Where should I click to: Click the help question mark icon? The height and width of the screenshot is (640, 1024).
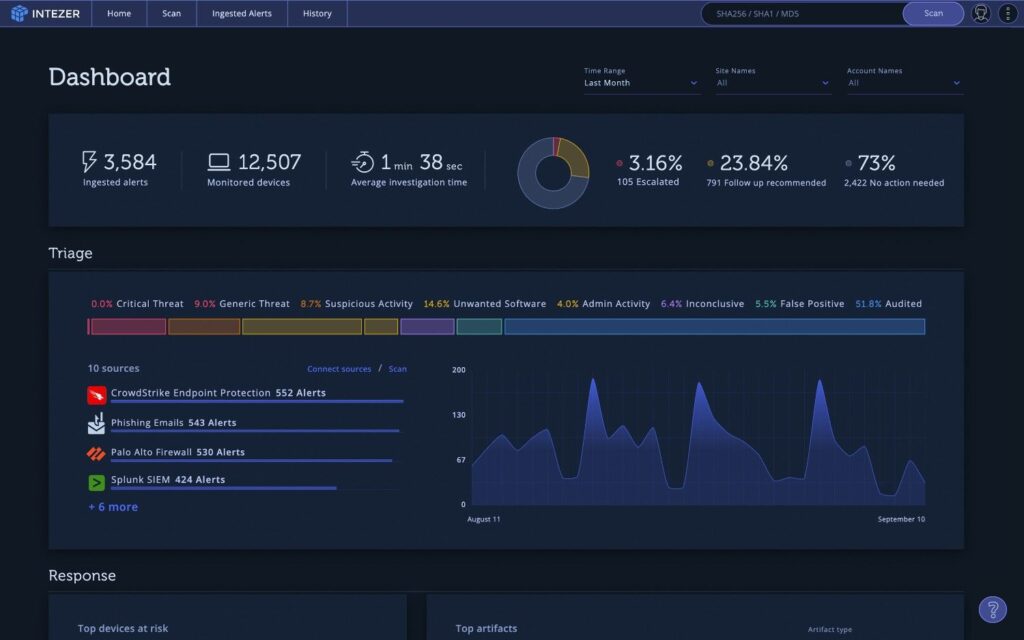click(x=992, y=609)
